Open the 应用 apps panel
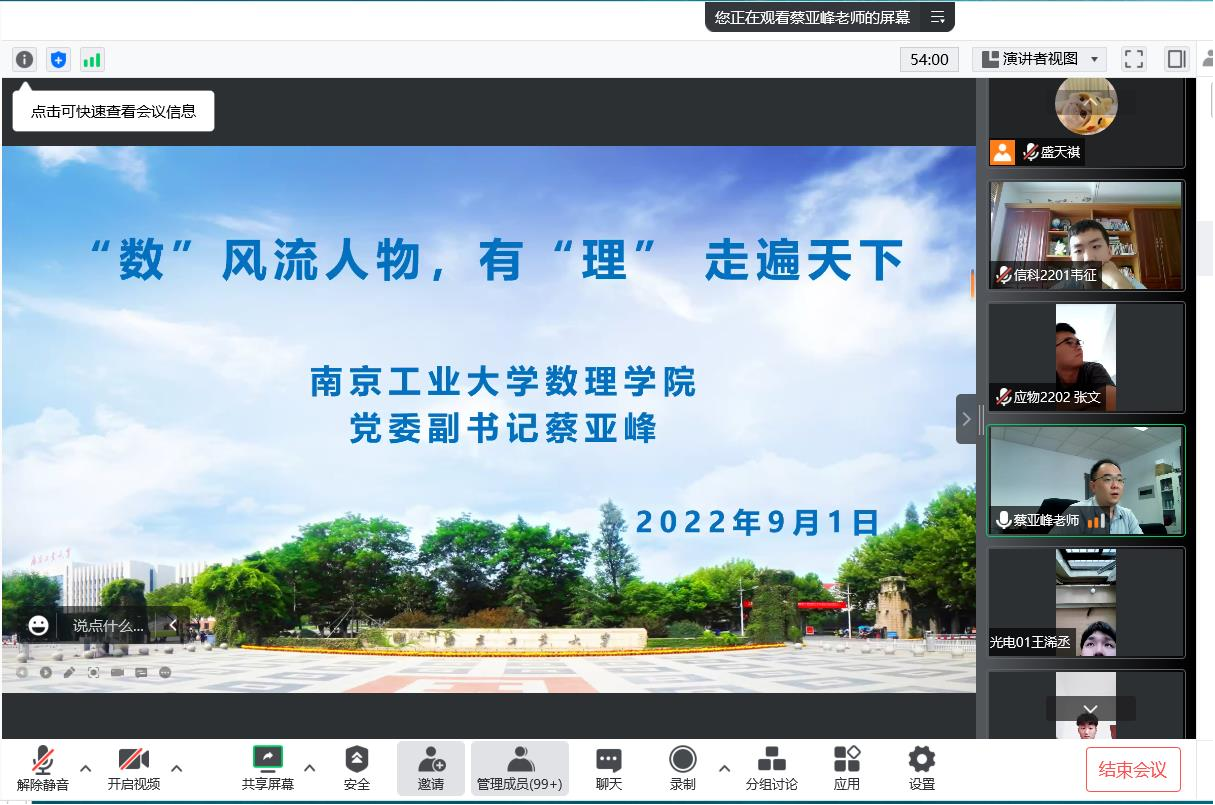Screen dimensions: 1215x805 pyautogui.click(x=847, y=768)
